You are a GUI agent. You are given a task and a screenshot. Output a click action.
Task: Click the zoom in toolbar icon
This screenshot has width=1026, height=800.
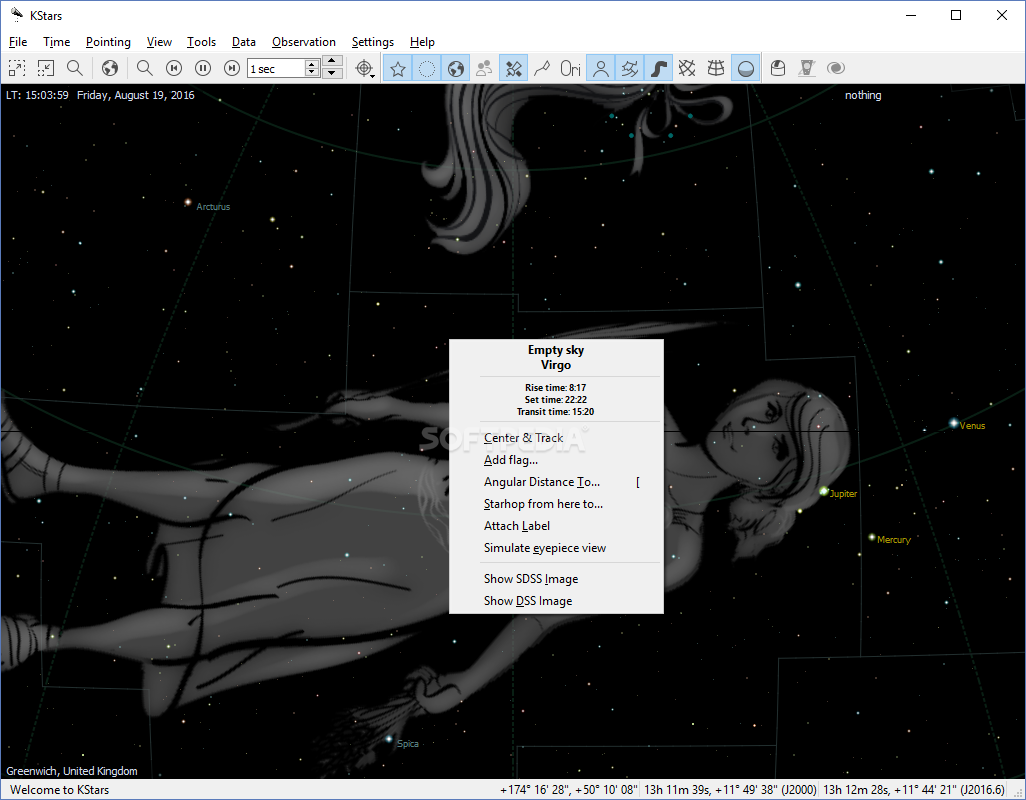[17, 68]
